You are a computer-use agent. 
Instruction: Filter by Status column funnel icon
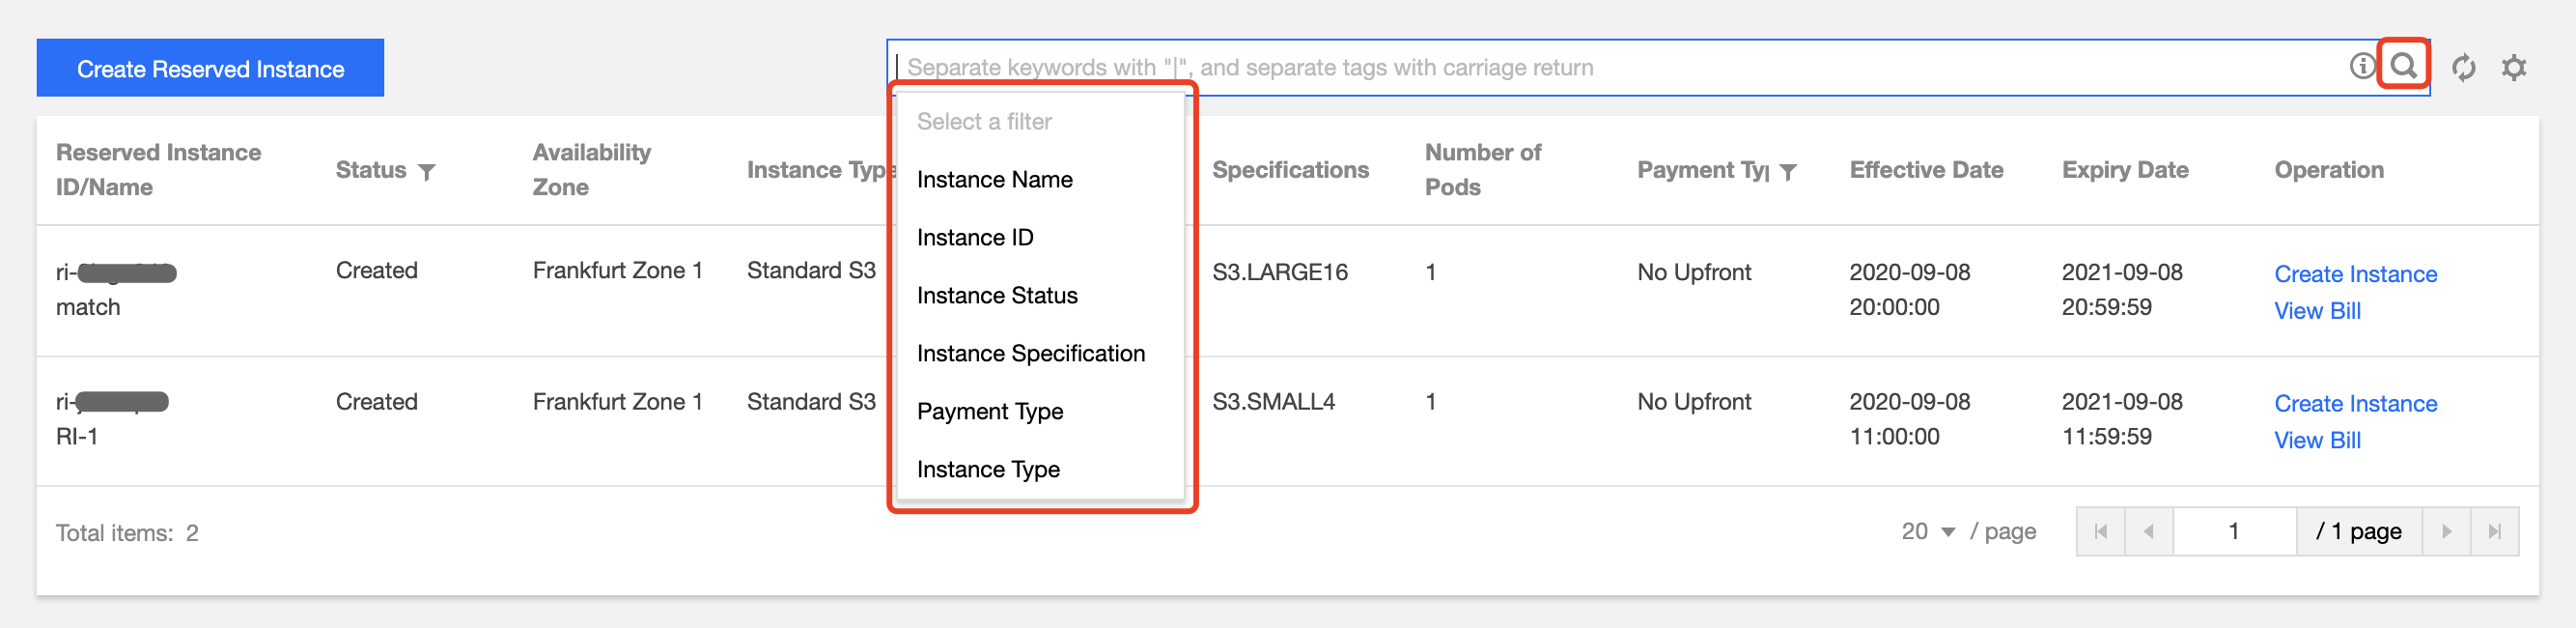pos(427,172)
